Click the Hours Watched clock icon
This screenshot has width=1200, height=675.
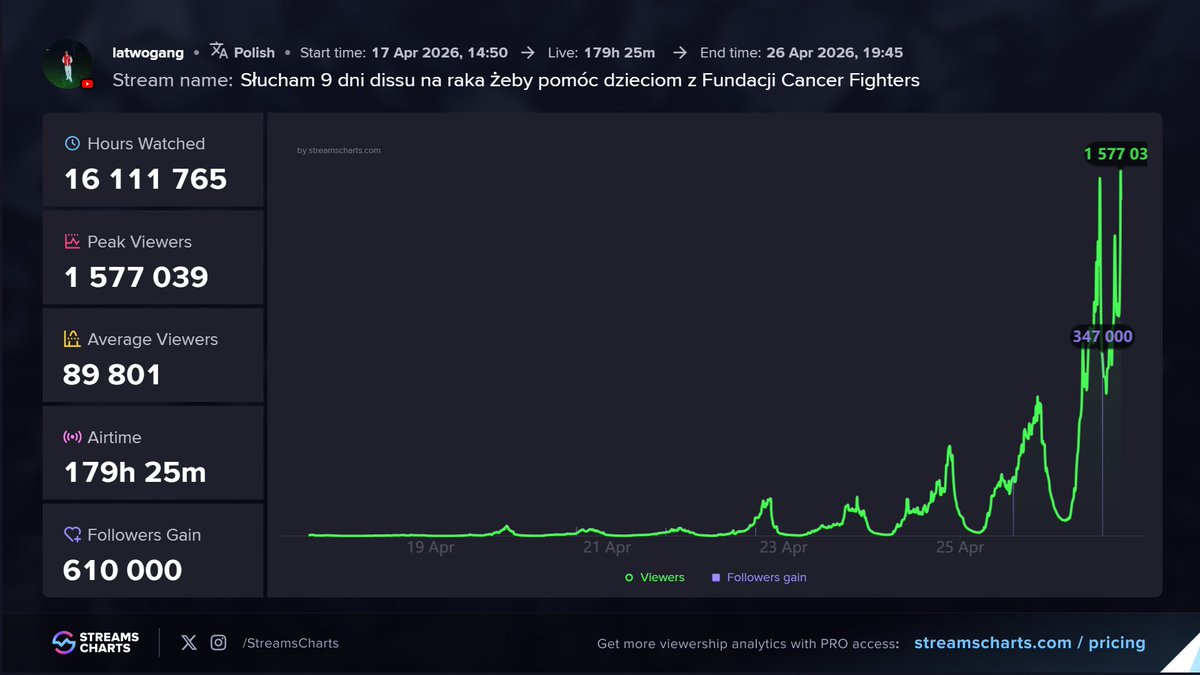(x=72, y=143)
